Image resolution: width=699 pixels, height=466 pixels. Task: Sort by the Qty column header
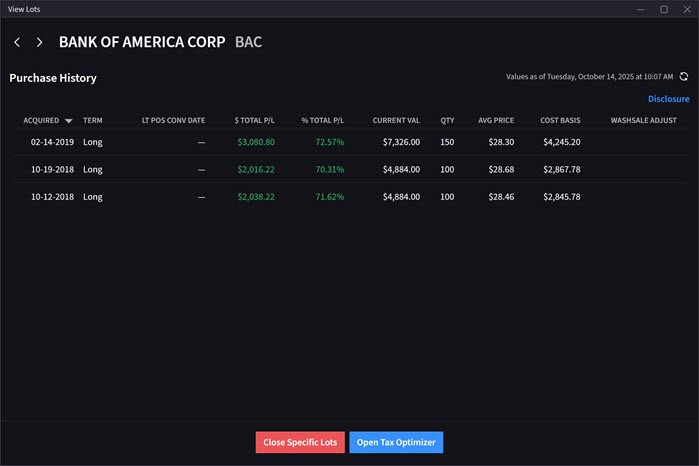pyautogui.click(x=447, y=121)
